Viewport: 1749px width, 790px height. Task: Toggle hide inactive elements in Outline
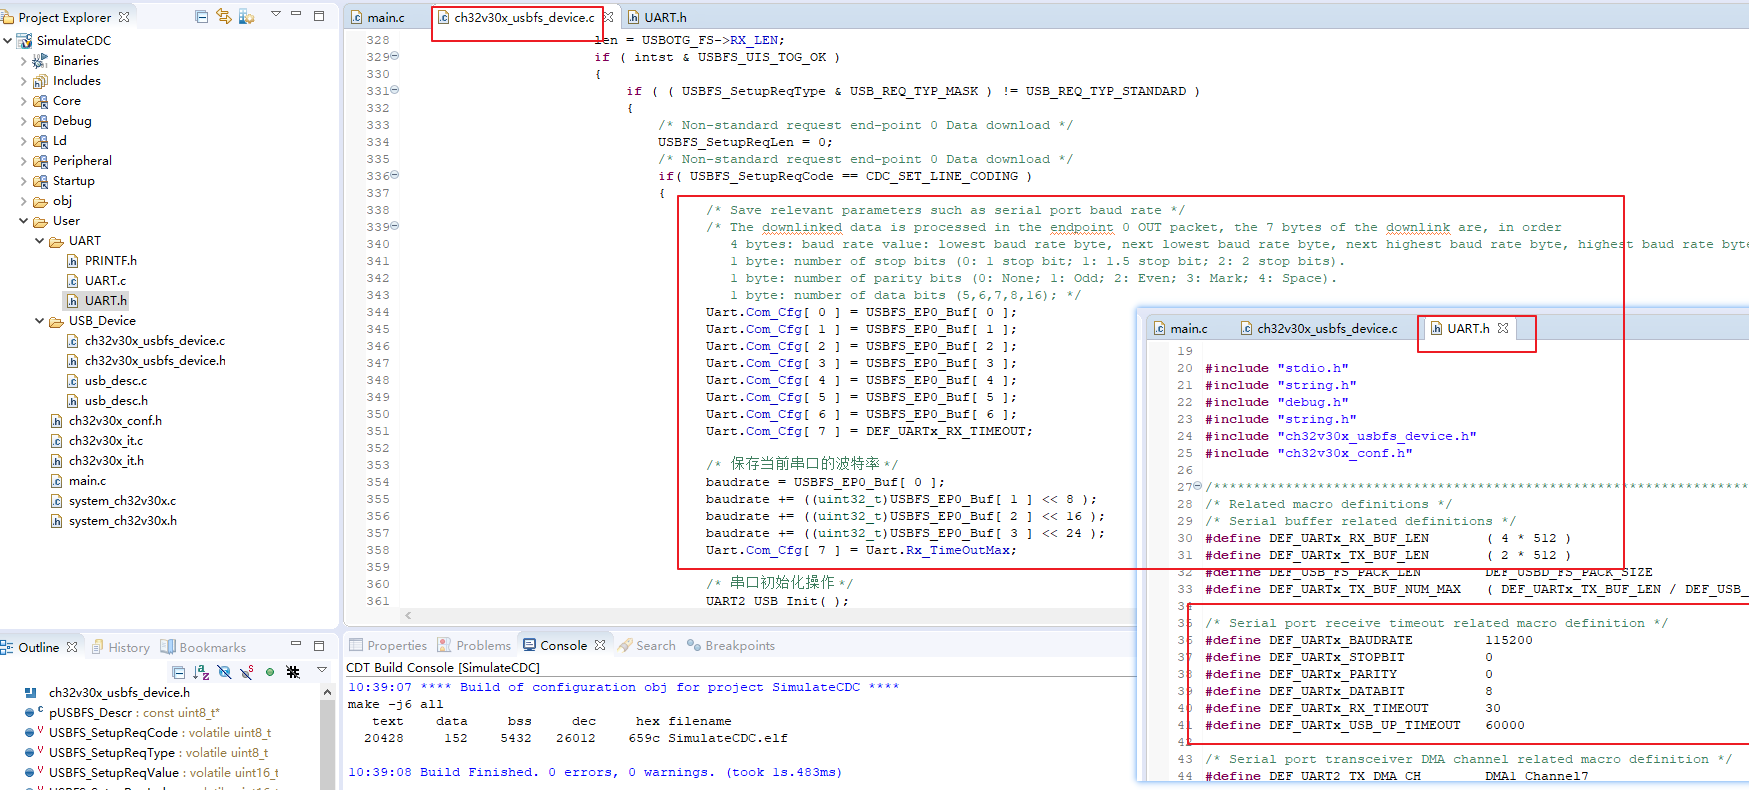pyautogui.click(x=293, y=672)
